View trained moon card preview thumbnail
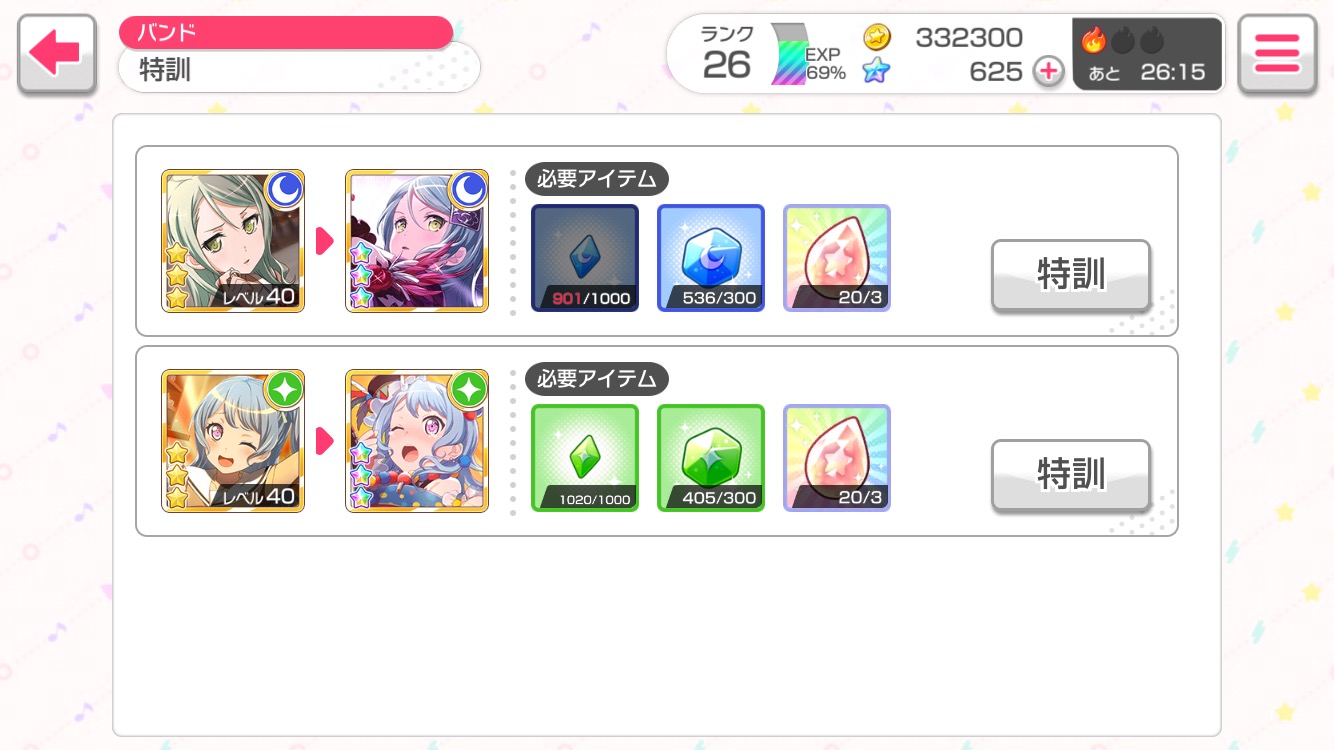This screenshot has height=750, width=1334. (417, 241)
